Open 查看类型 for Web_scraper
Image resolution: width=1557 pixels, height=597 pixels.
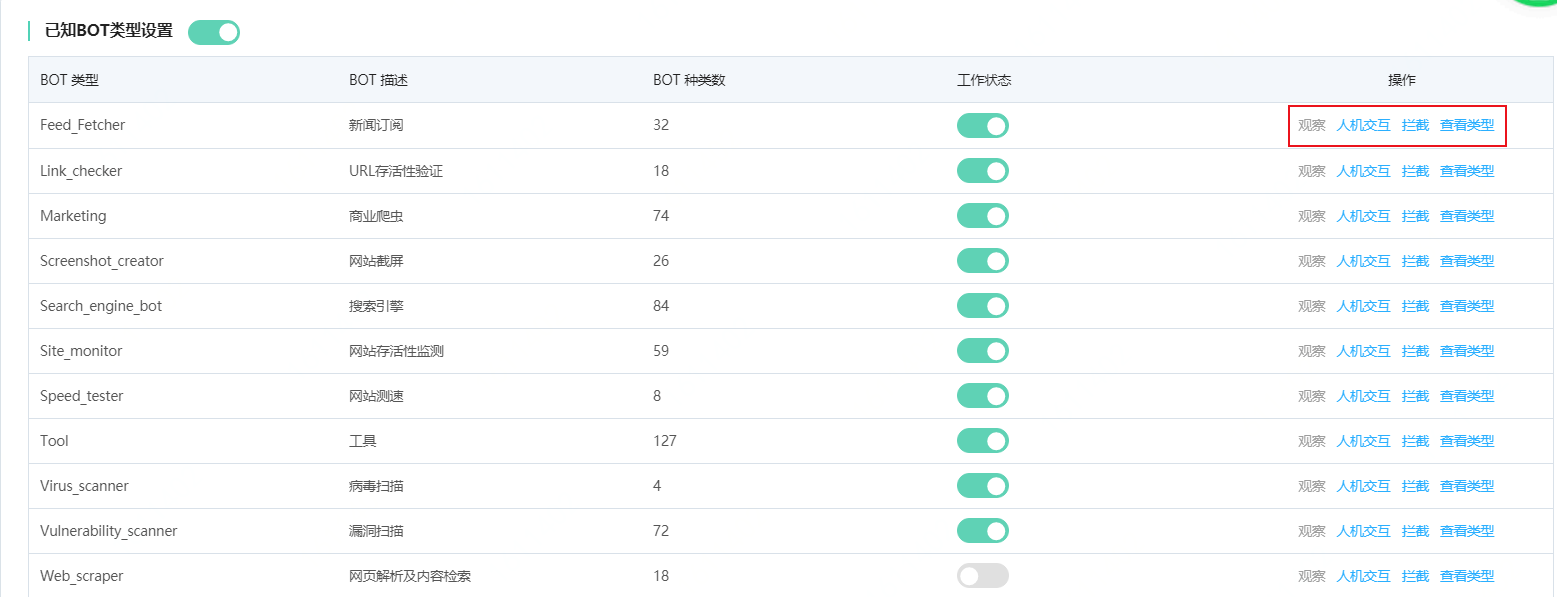tap(1467, 576)
